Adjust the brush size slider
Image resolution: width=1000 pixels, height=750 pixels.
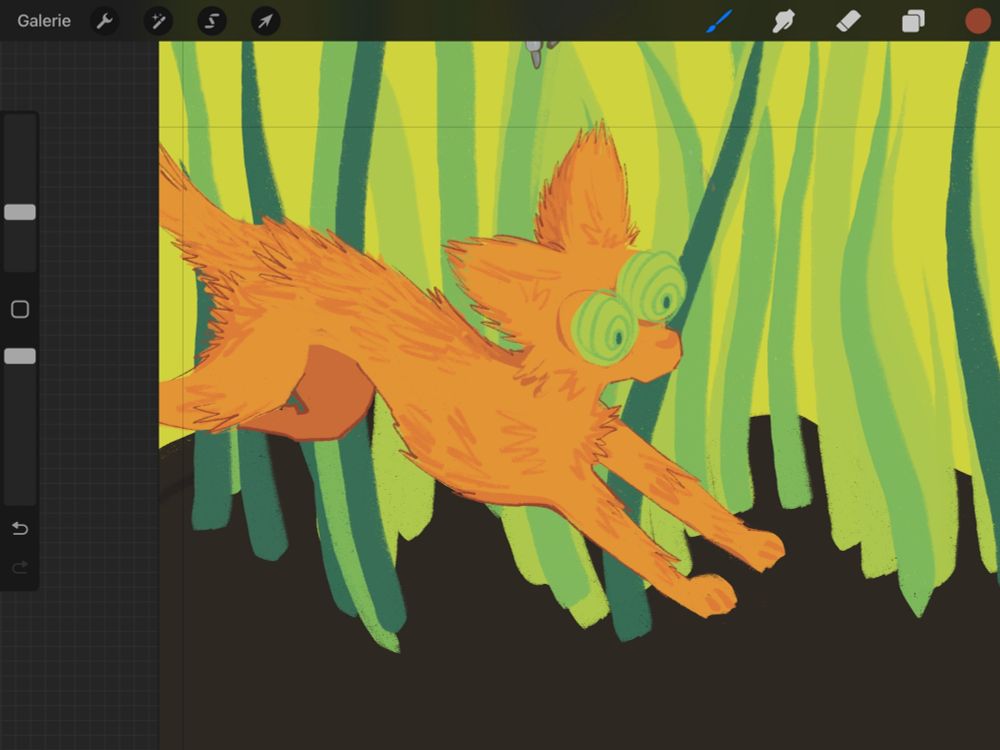pyautogui.click(x=19, y=212)
